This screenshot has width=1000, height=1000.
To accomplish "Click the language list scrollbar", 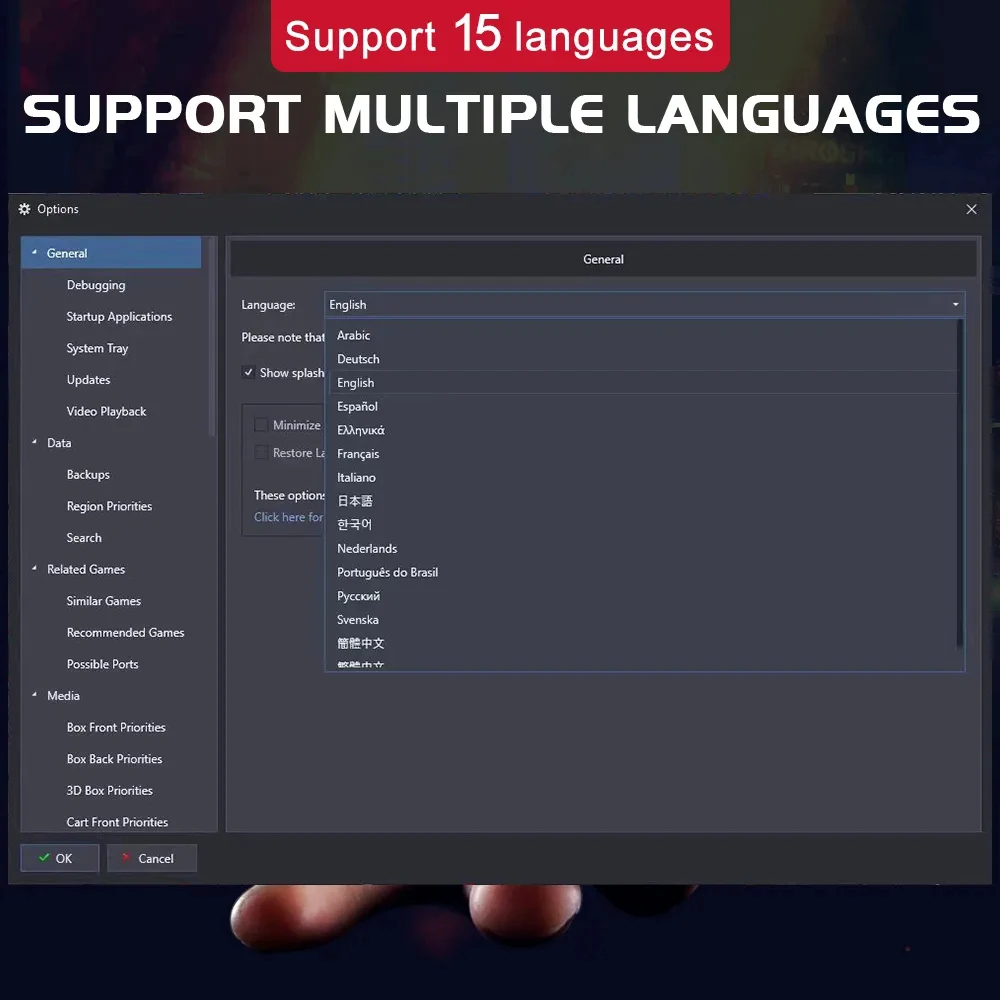I will coord(961,480).
